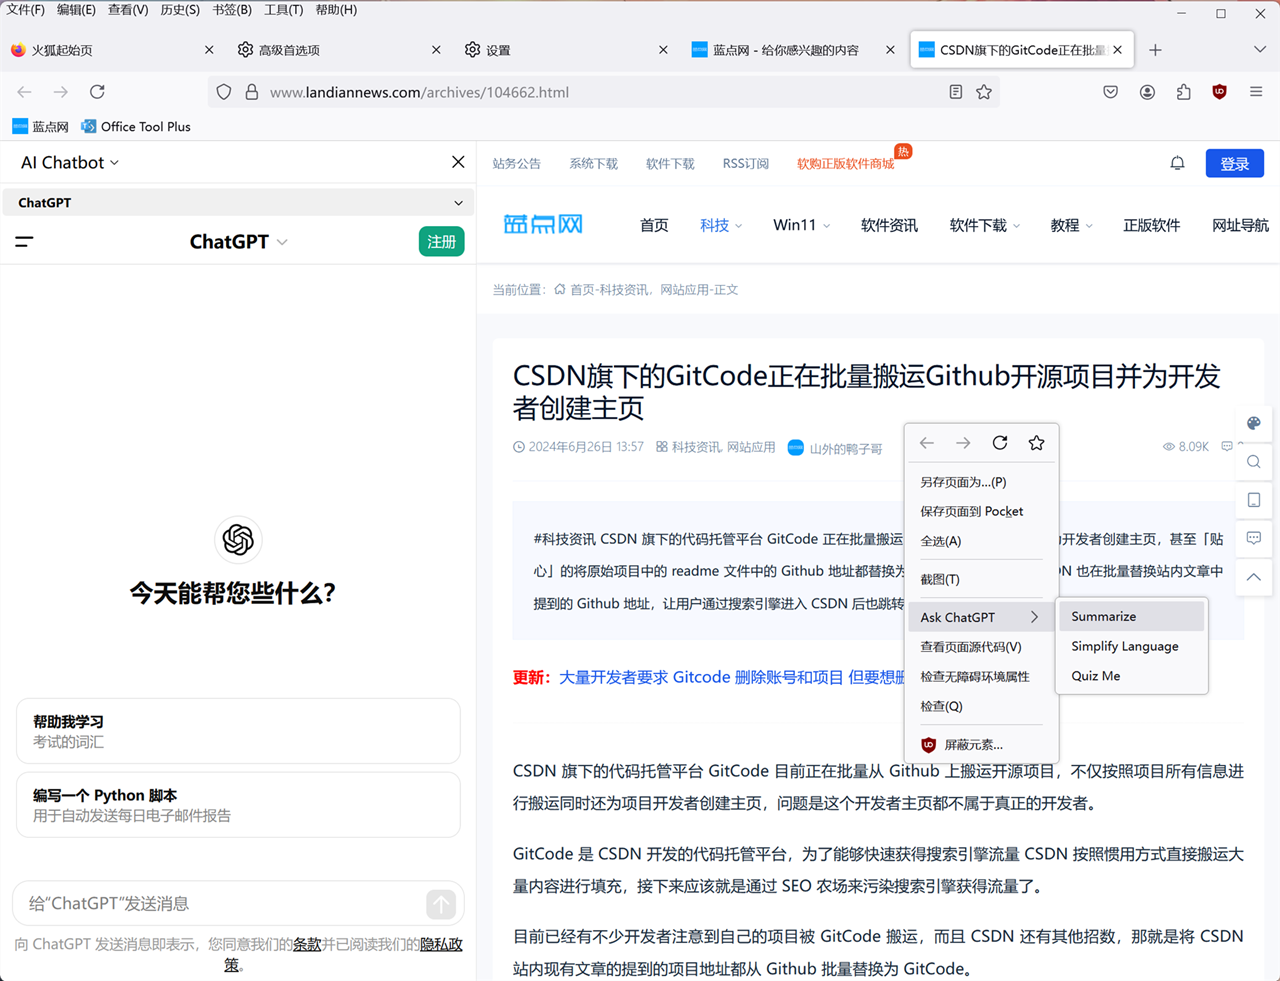Open site notifications bell icon
The width and height of the screenshot is (1280, 981).
pyautogui.click(x=1177, y=163)
